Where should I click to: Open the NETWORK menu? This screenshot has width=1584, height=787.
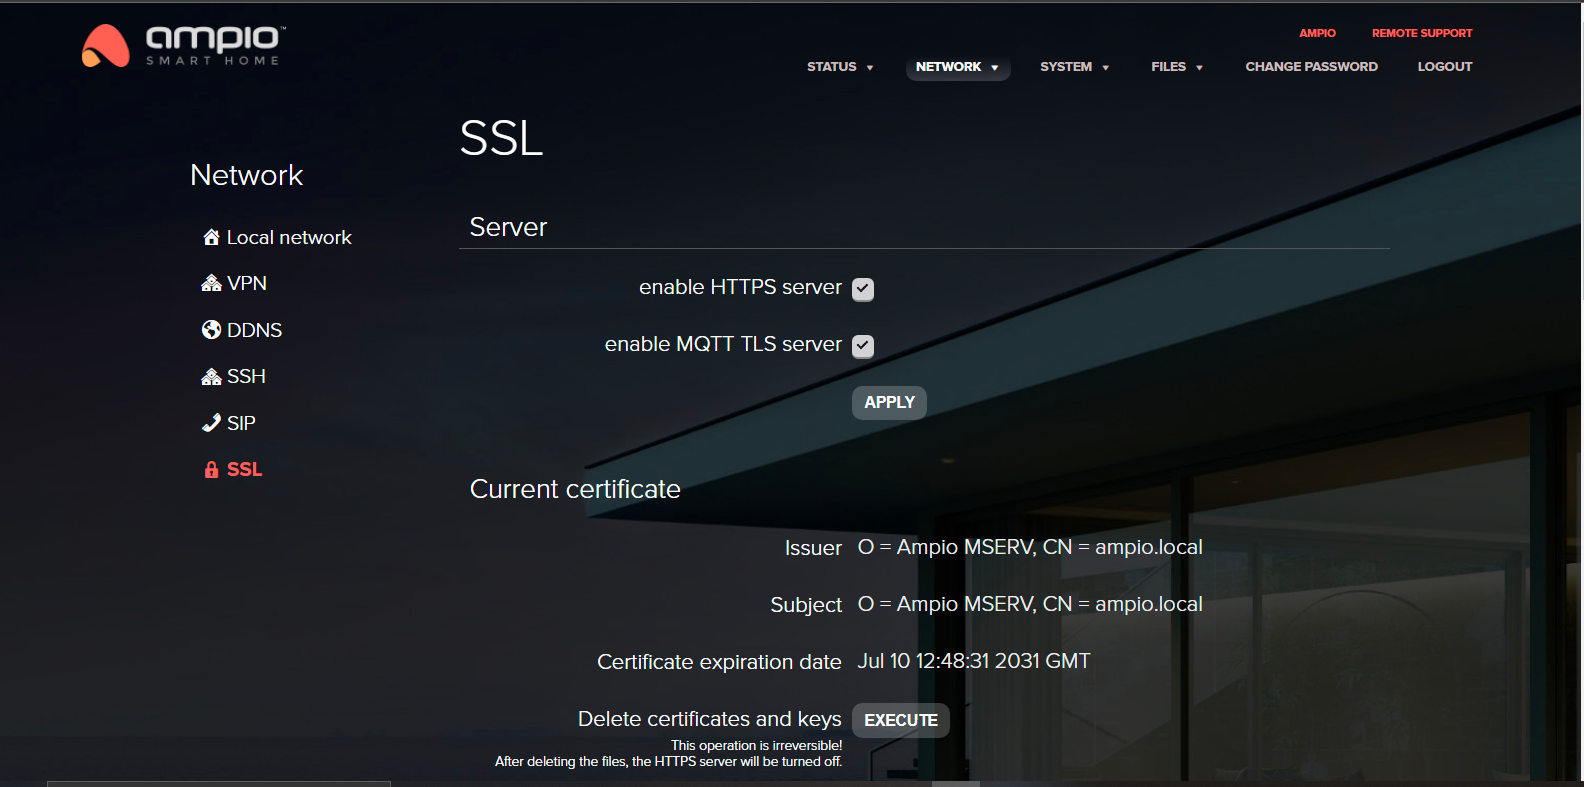tap(958, 67)
